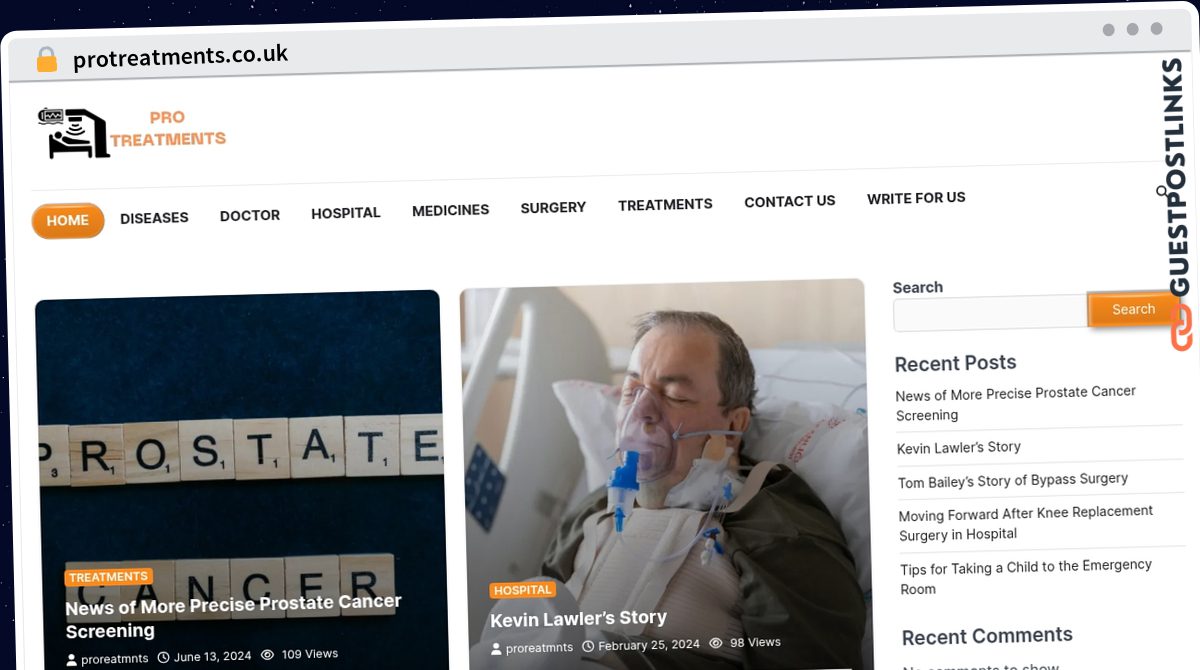Click clock icon next to June 13, 2024

click(x=163, y=657)
